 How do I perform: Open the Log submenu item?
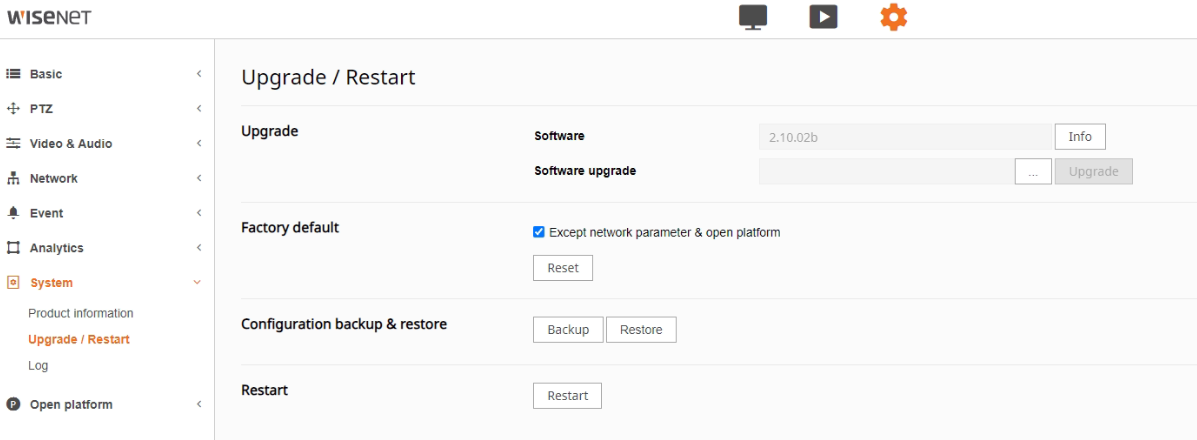coord(38,366)
